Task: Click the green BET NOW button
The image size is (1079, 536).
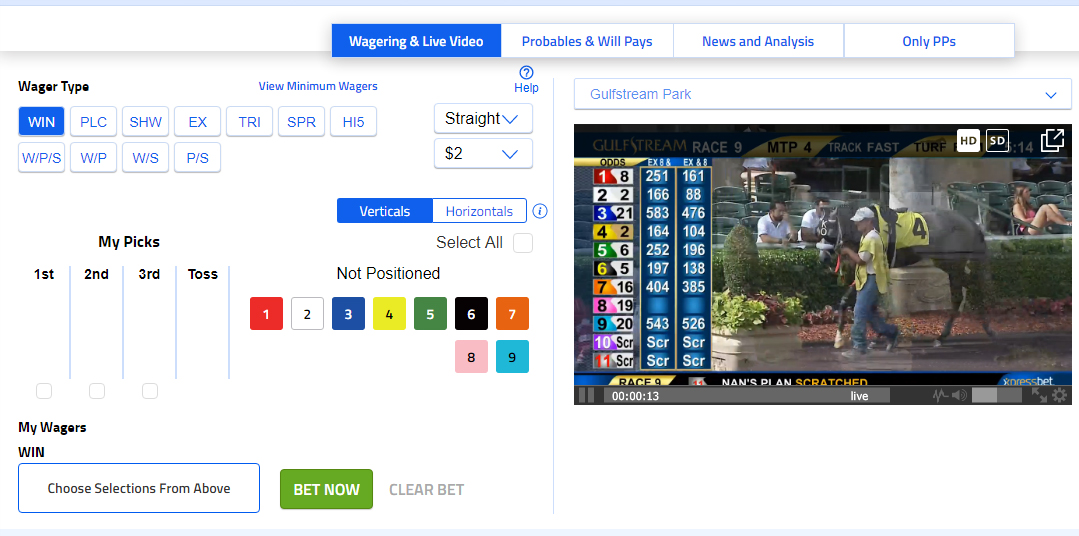Action: point(326,489)
